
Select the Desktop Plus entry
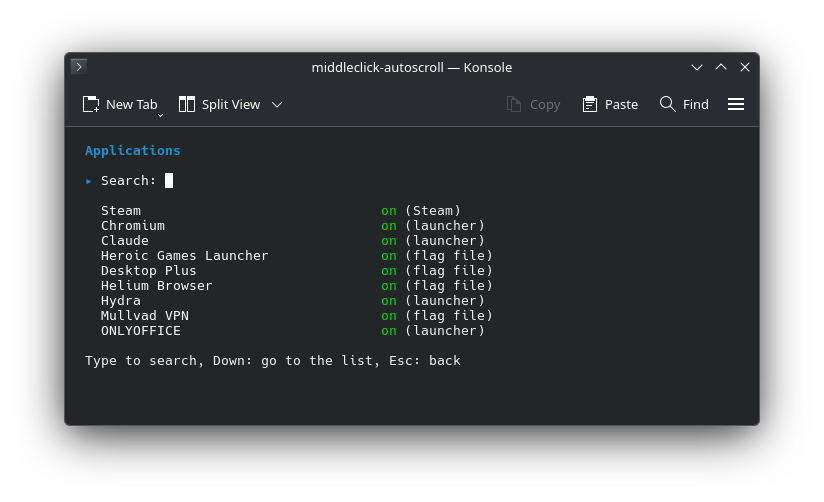(149, 271)
